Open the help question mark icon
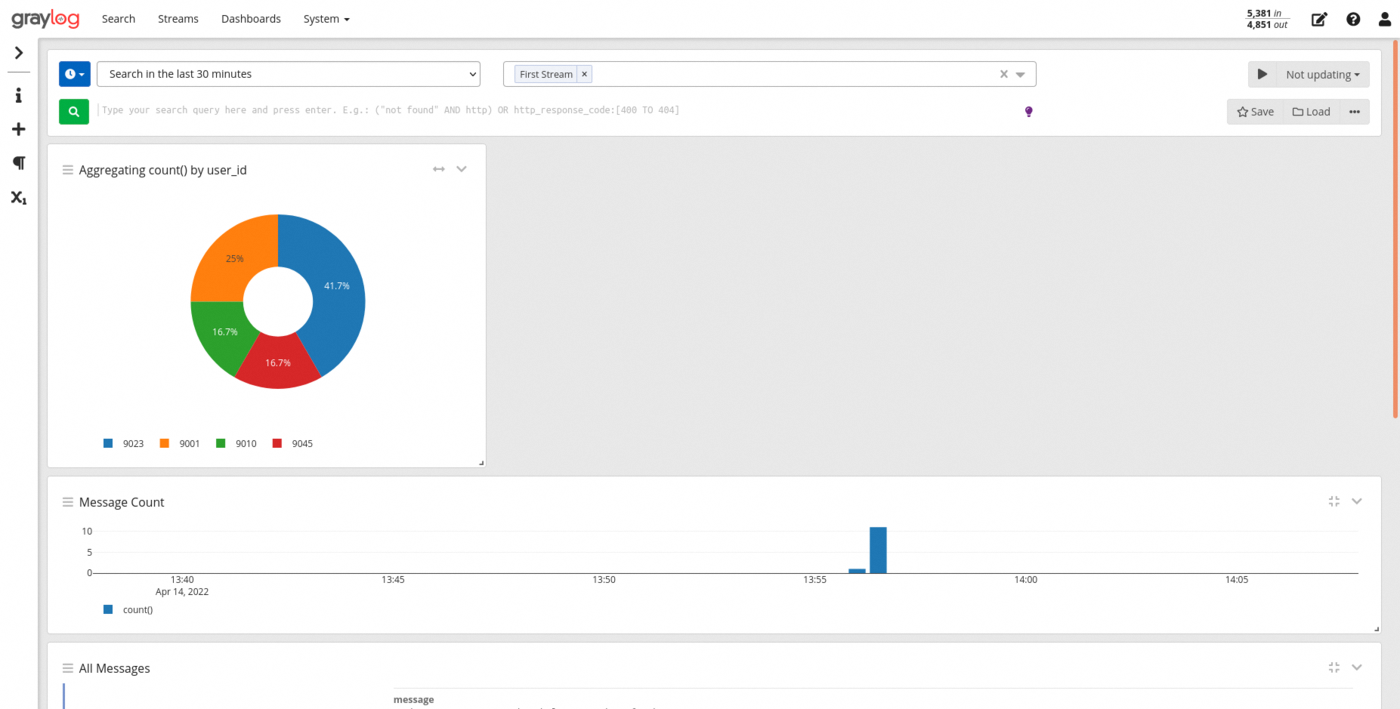The height and width of the screenshot is (709, 1400). [1353, 19]
